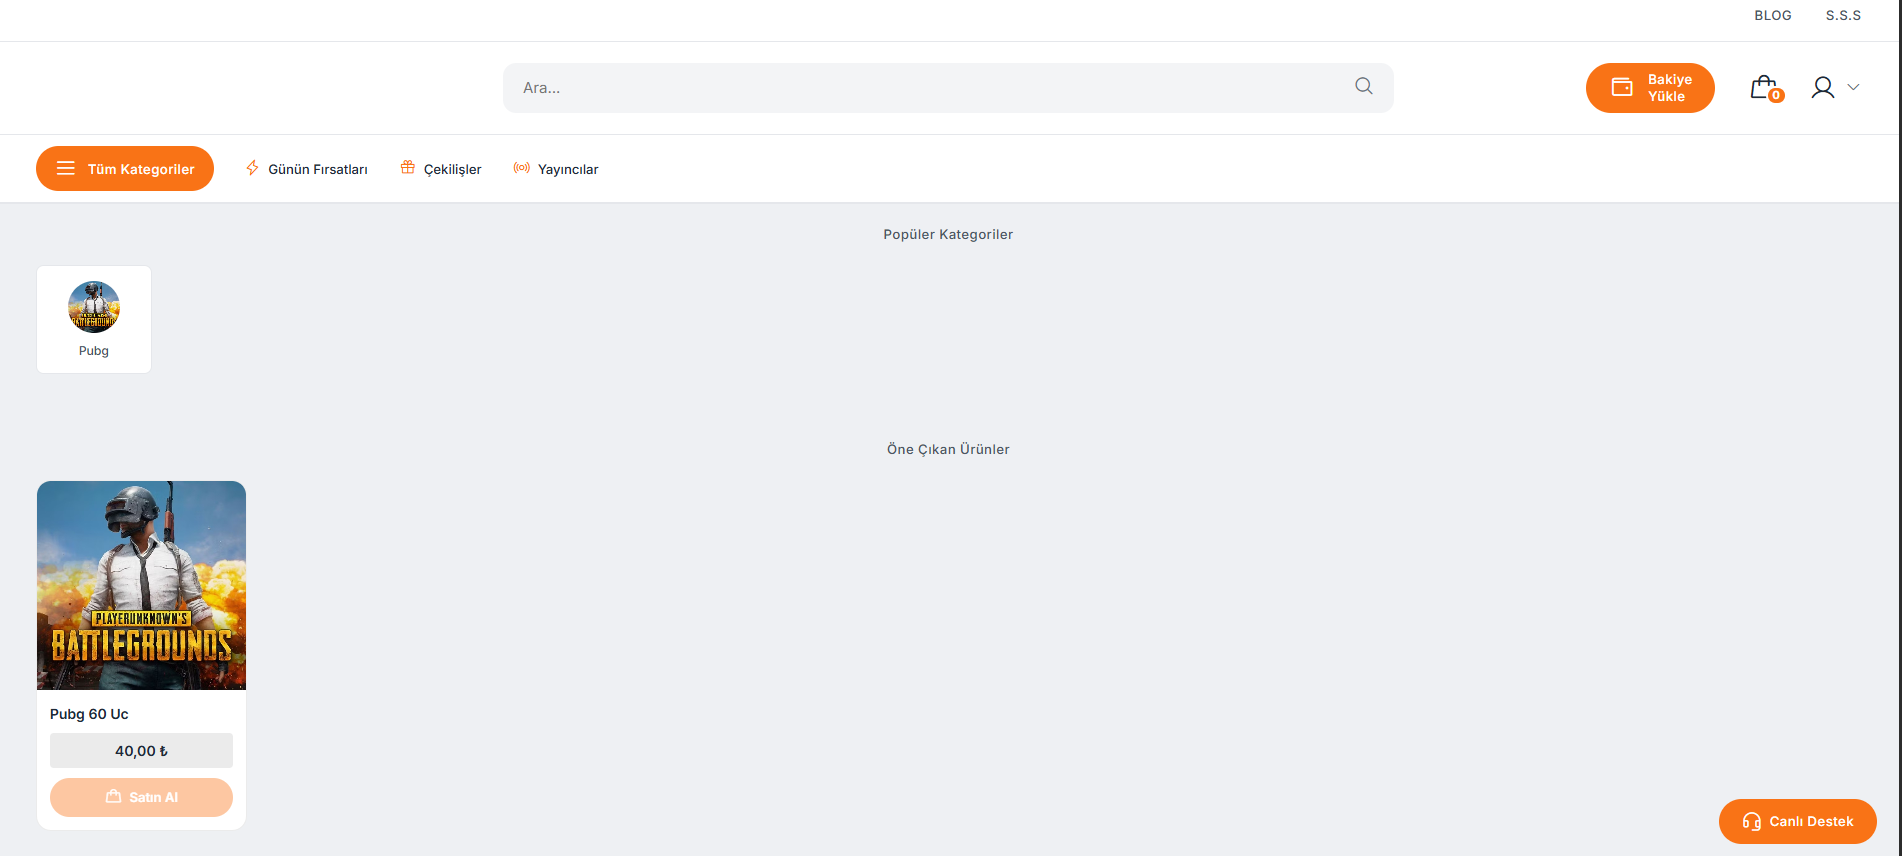This screenshot has height=856, width=1902.
Task: Click the 40,00 ₺ price label
Action: (x=141, y=751)
